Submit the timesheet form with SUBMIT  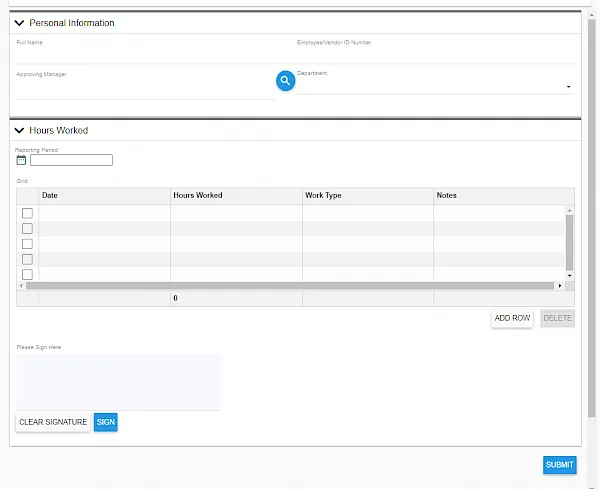click(x=559, y=465)
